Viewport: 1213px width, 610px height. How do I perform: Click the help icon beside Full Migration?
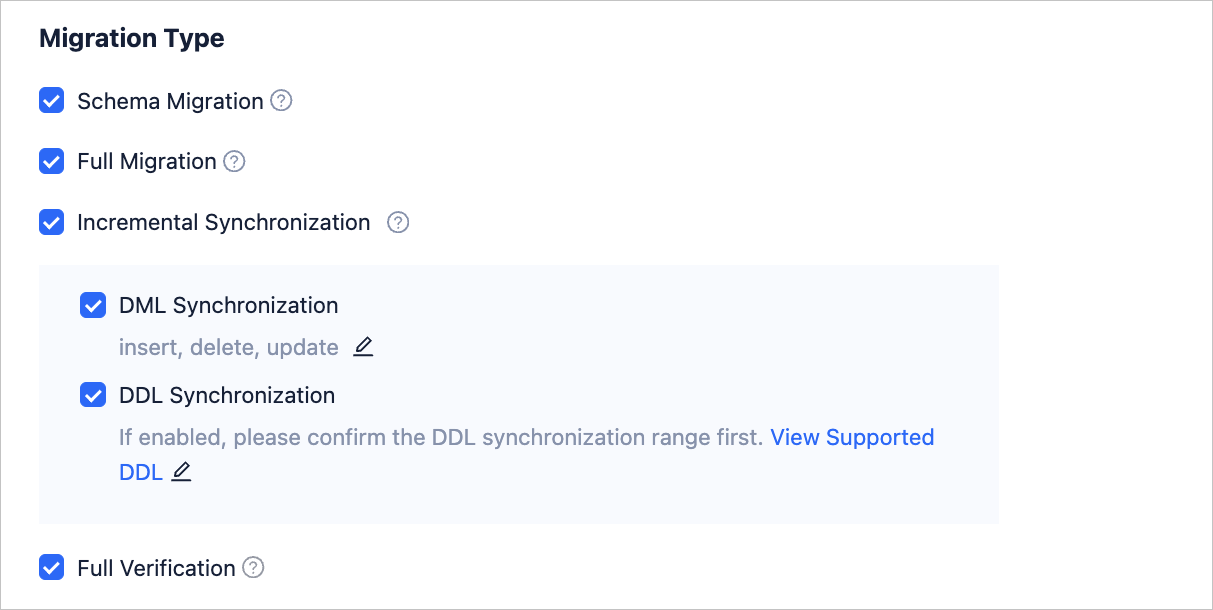click(x=234, y=161)
